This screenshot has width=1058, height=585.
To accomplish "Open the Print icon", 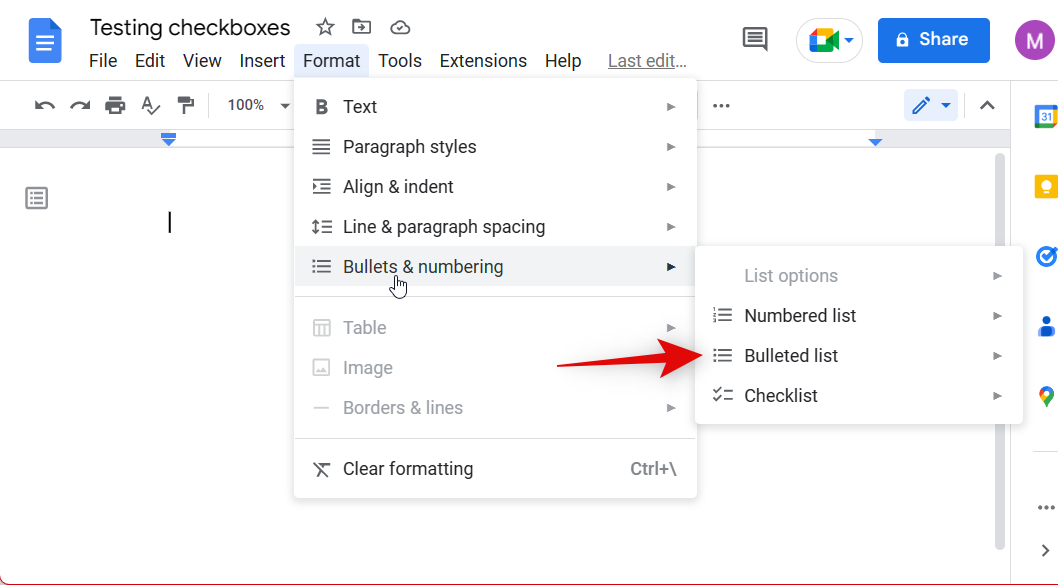I will pos(115,105).
